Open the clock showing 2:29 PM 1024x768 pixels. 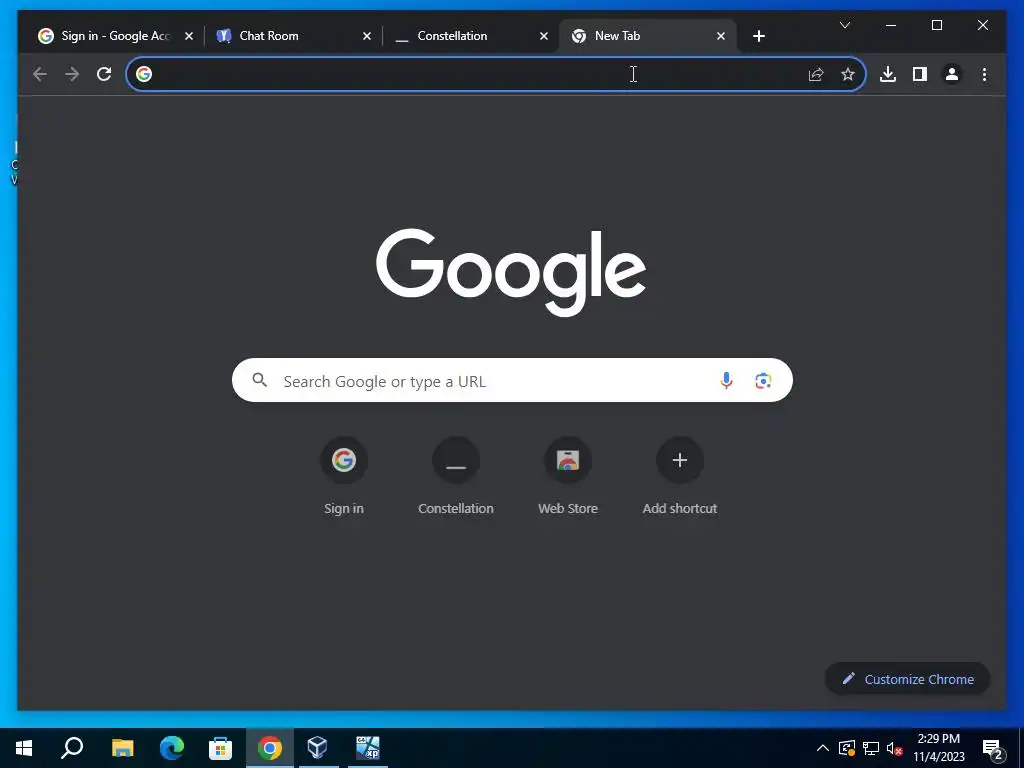[938, 748]
